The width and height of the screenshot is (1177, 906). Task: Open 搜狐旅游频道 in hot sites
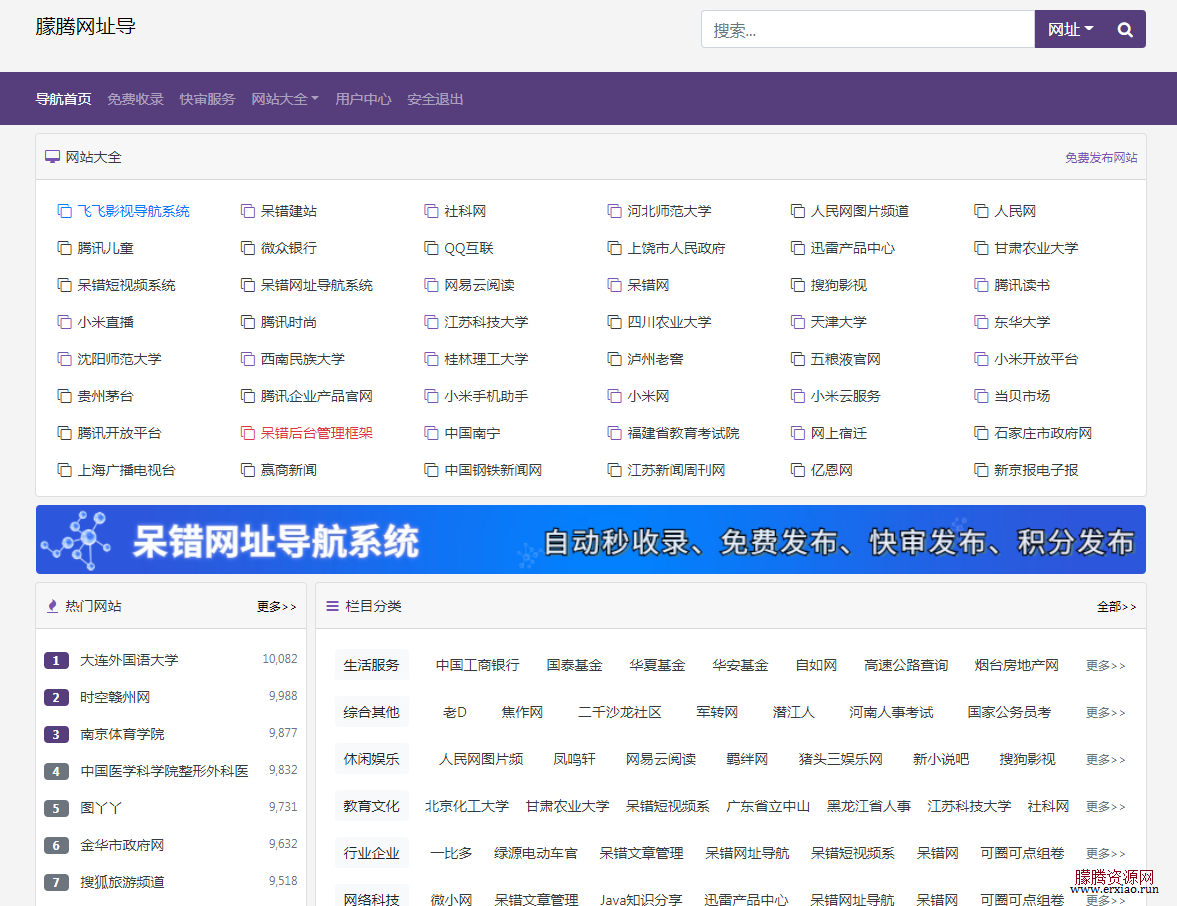coord(122,882)
